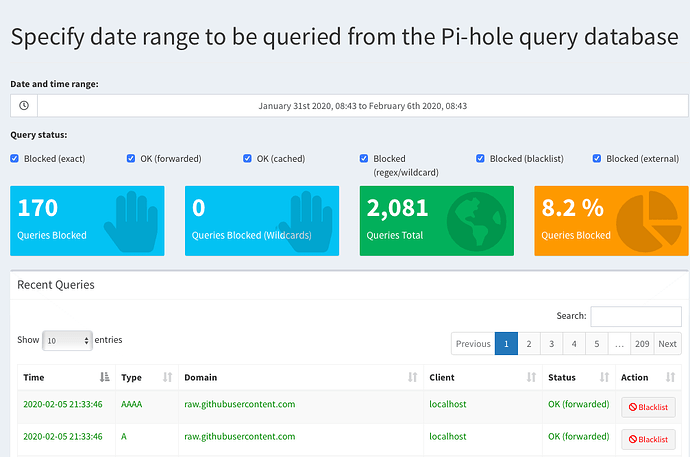Click the pie chart icon in orange card

[654, 220]
